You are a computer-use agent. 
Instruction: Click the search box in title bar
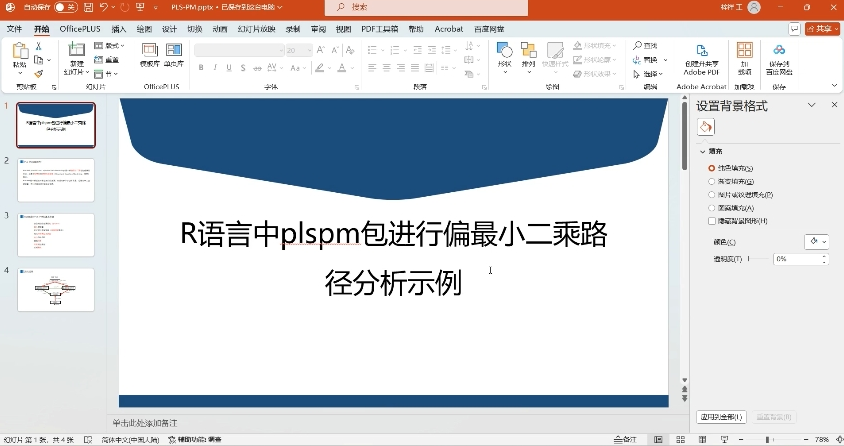(427, 7)
